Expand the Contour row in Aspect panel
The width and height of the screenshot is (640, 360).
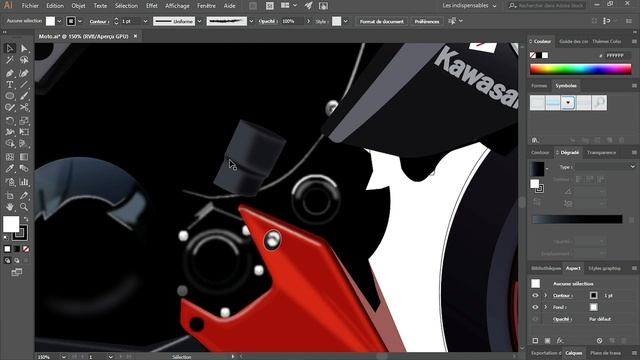pyautogui.click(x=545, y=296)
